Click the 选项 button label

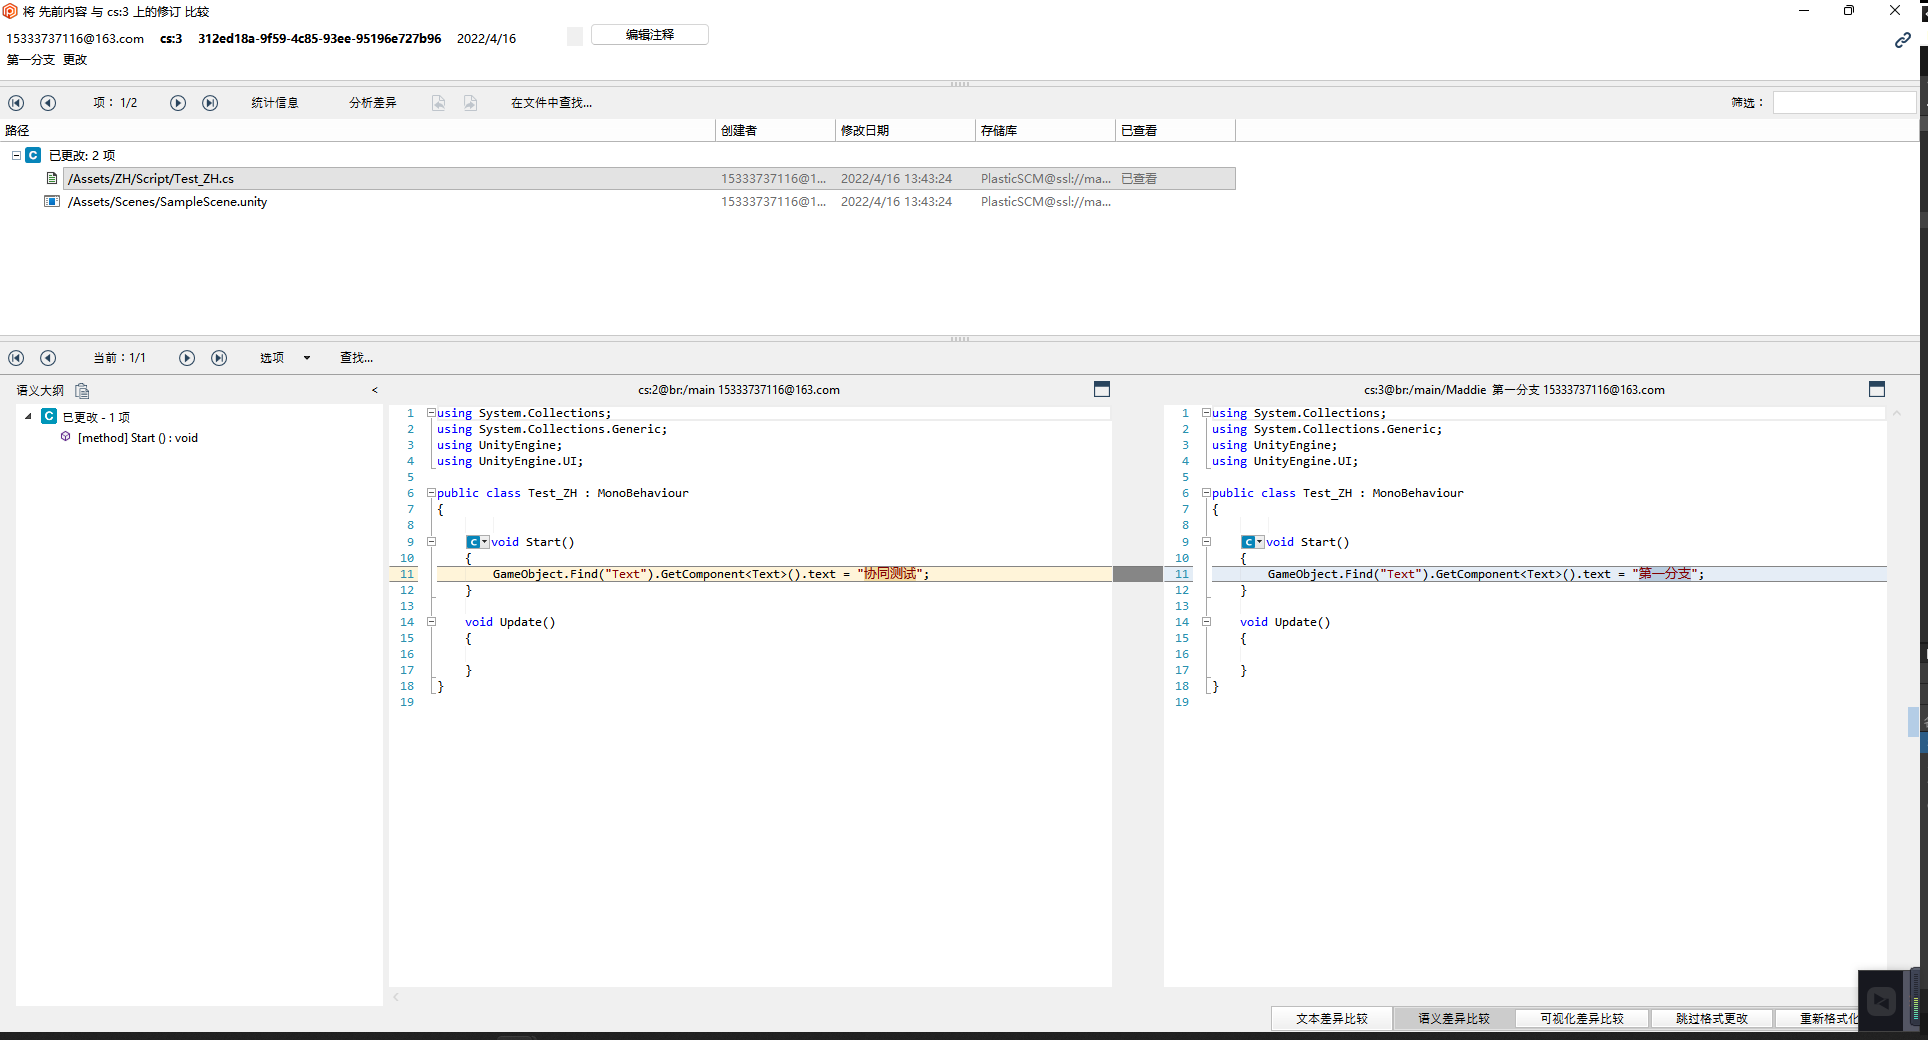(272, 358)
